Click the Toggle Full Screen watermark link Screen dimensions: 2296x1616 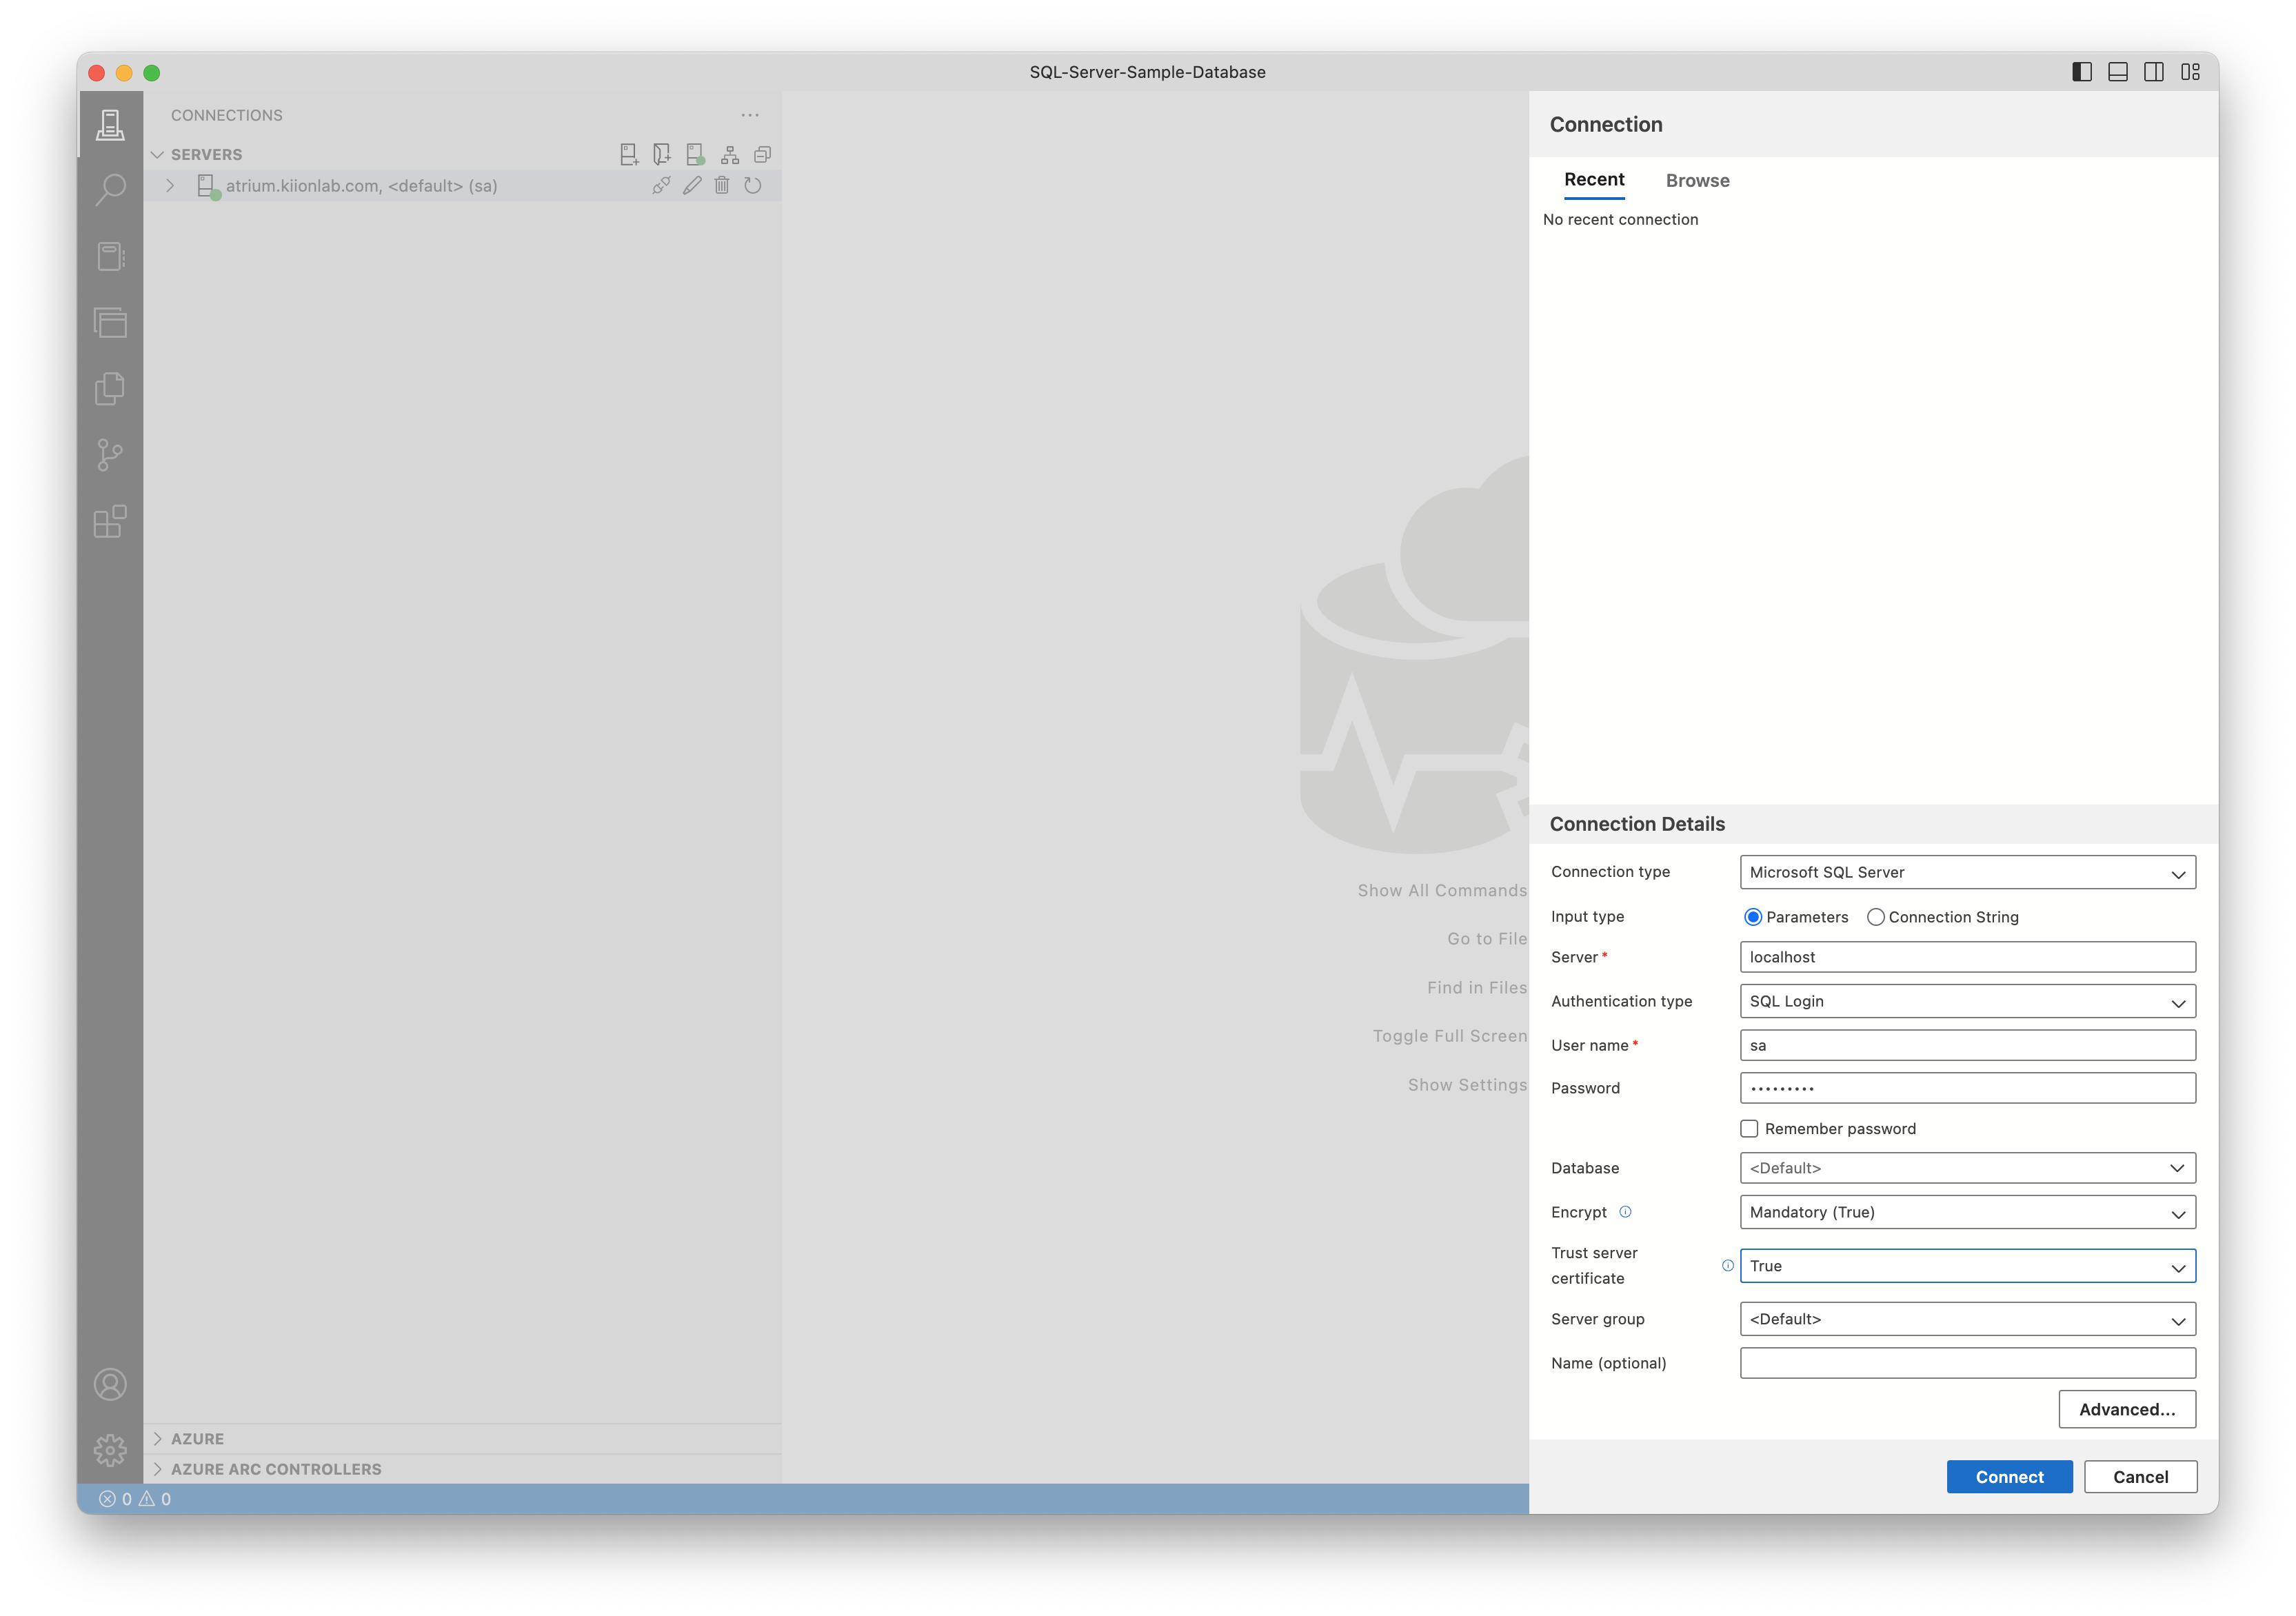(1450, 1035)
